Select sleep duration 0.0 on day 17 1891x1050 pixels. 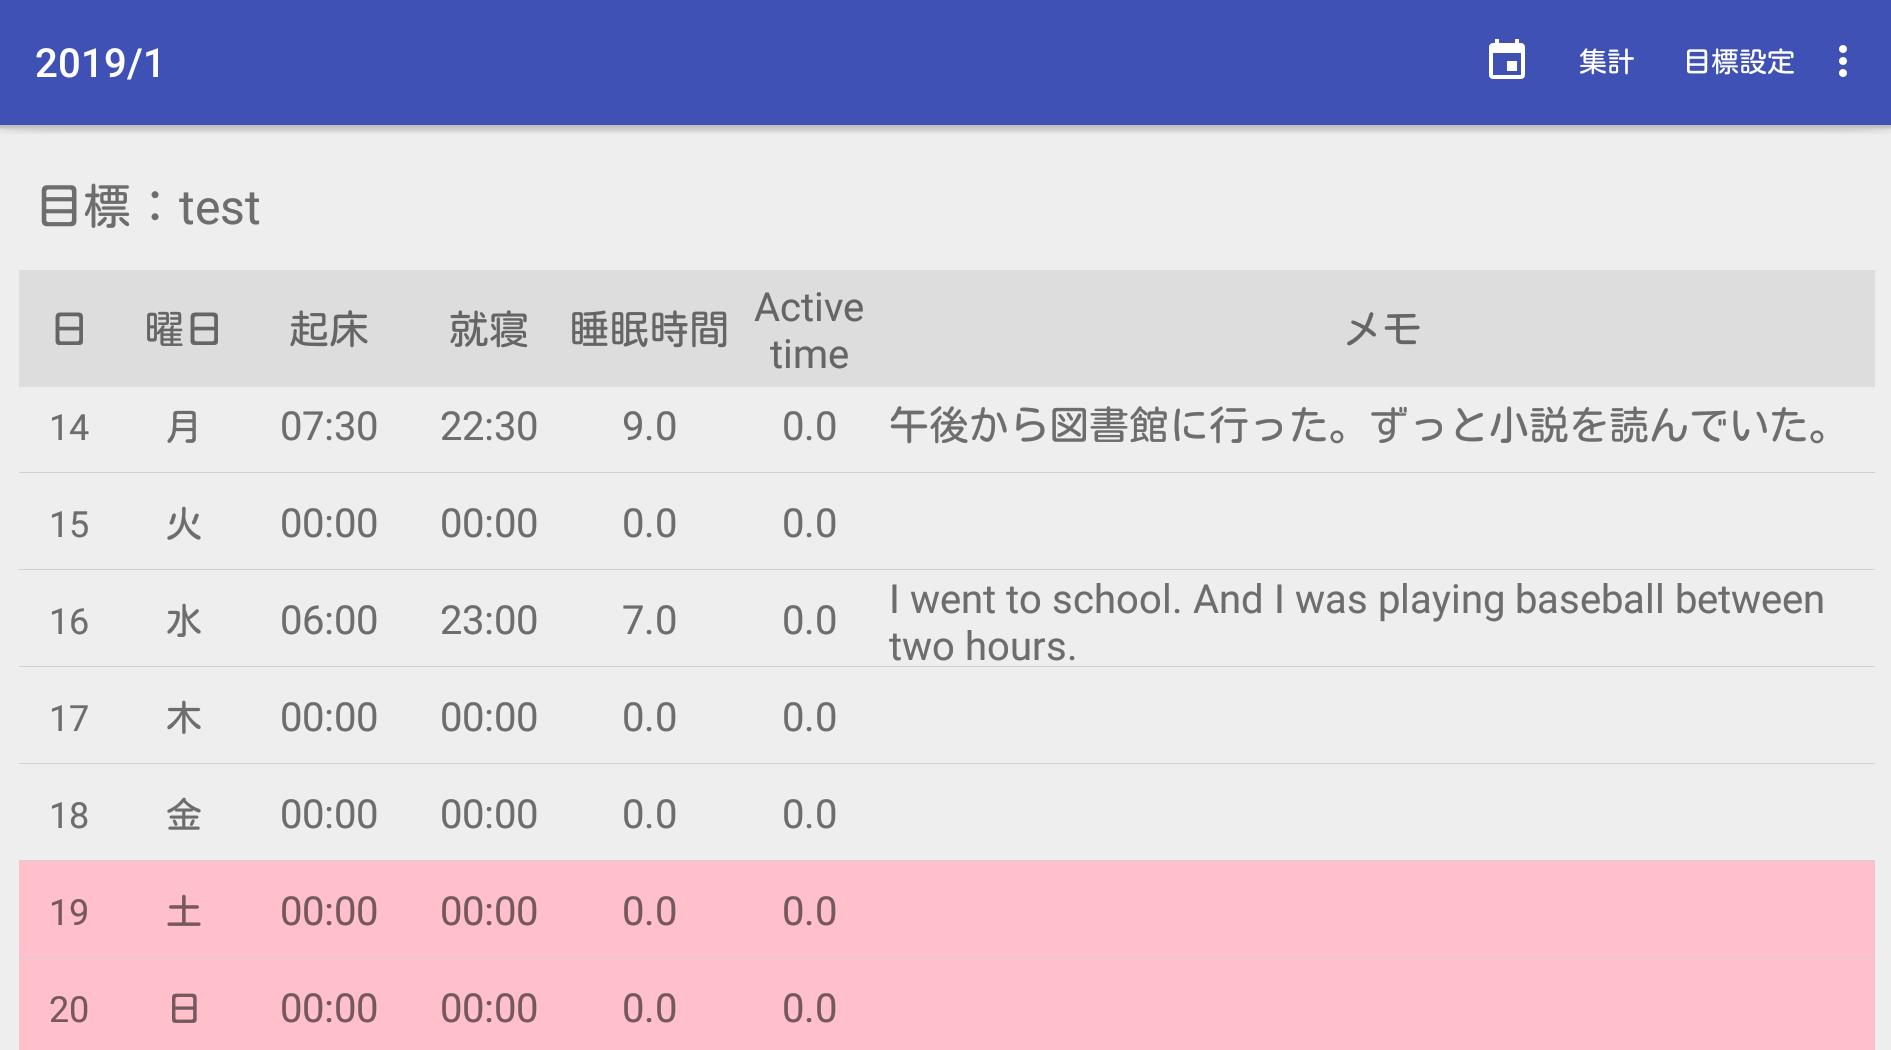click(650, 718)
